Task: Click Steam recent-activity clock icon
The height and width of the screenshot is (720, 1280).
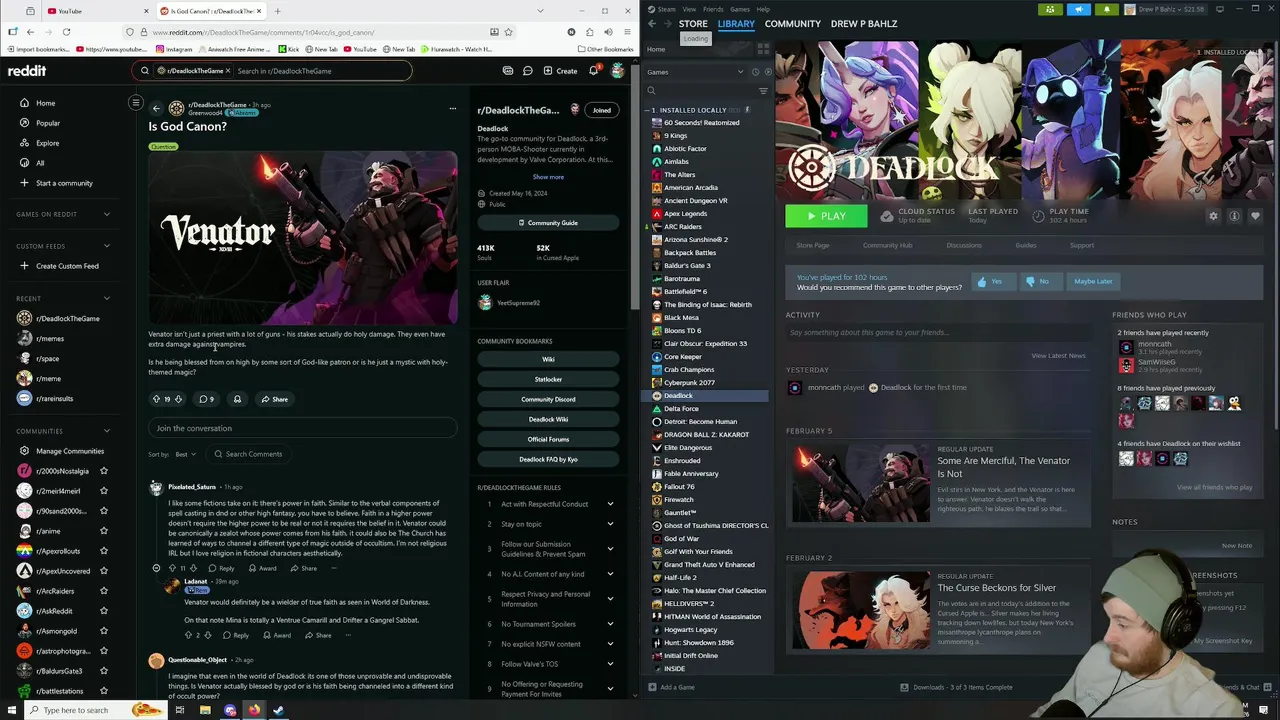Action: (x=754, y=72)
